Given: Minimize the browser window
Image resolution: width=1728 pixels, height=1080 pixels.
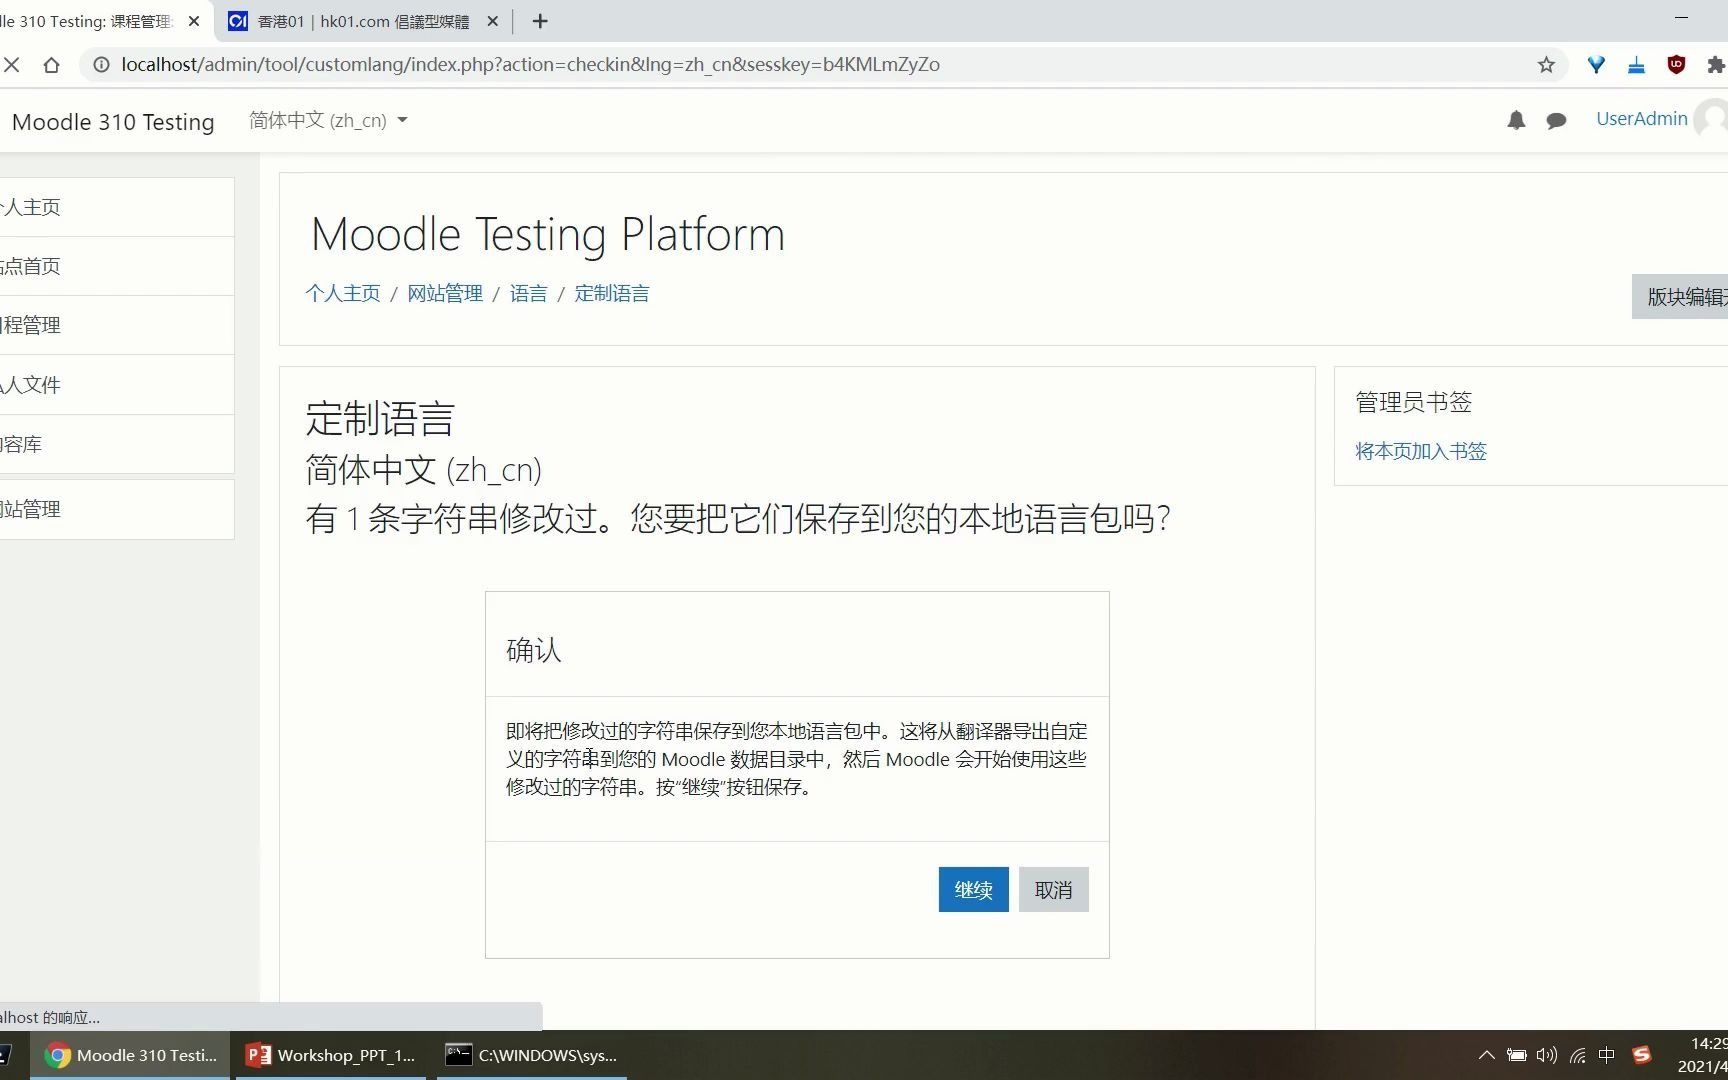Looking at the screenshot, I should 1681,18.
